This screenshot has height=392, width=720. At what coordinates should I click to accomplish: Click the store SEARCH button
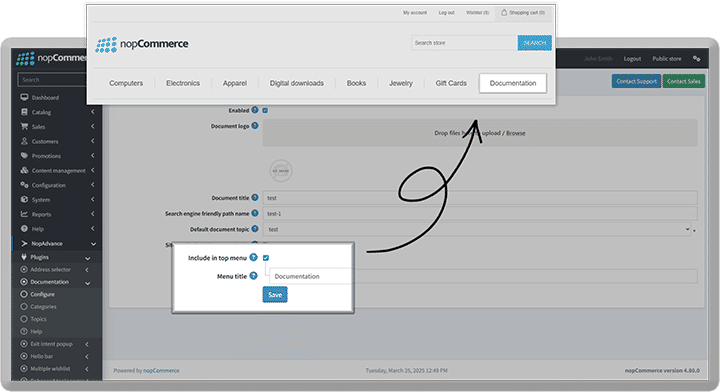(534, 43)
